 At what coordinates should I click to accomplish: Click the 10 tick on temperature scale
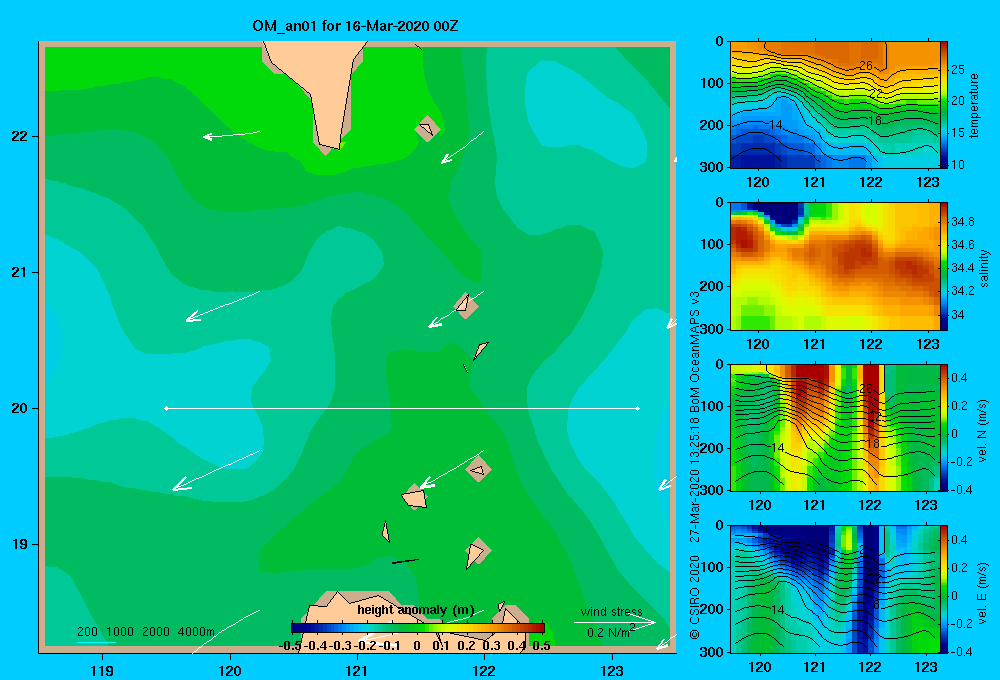(x=957, y=165)
